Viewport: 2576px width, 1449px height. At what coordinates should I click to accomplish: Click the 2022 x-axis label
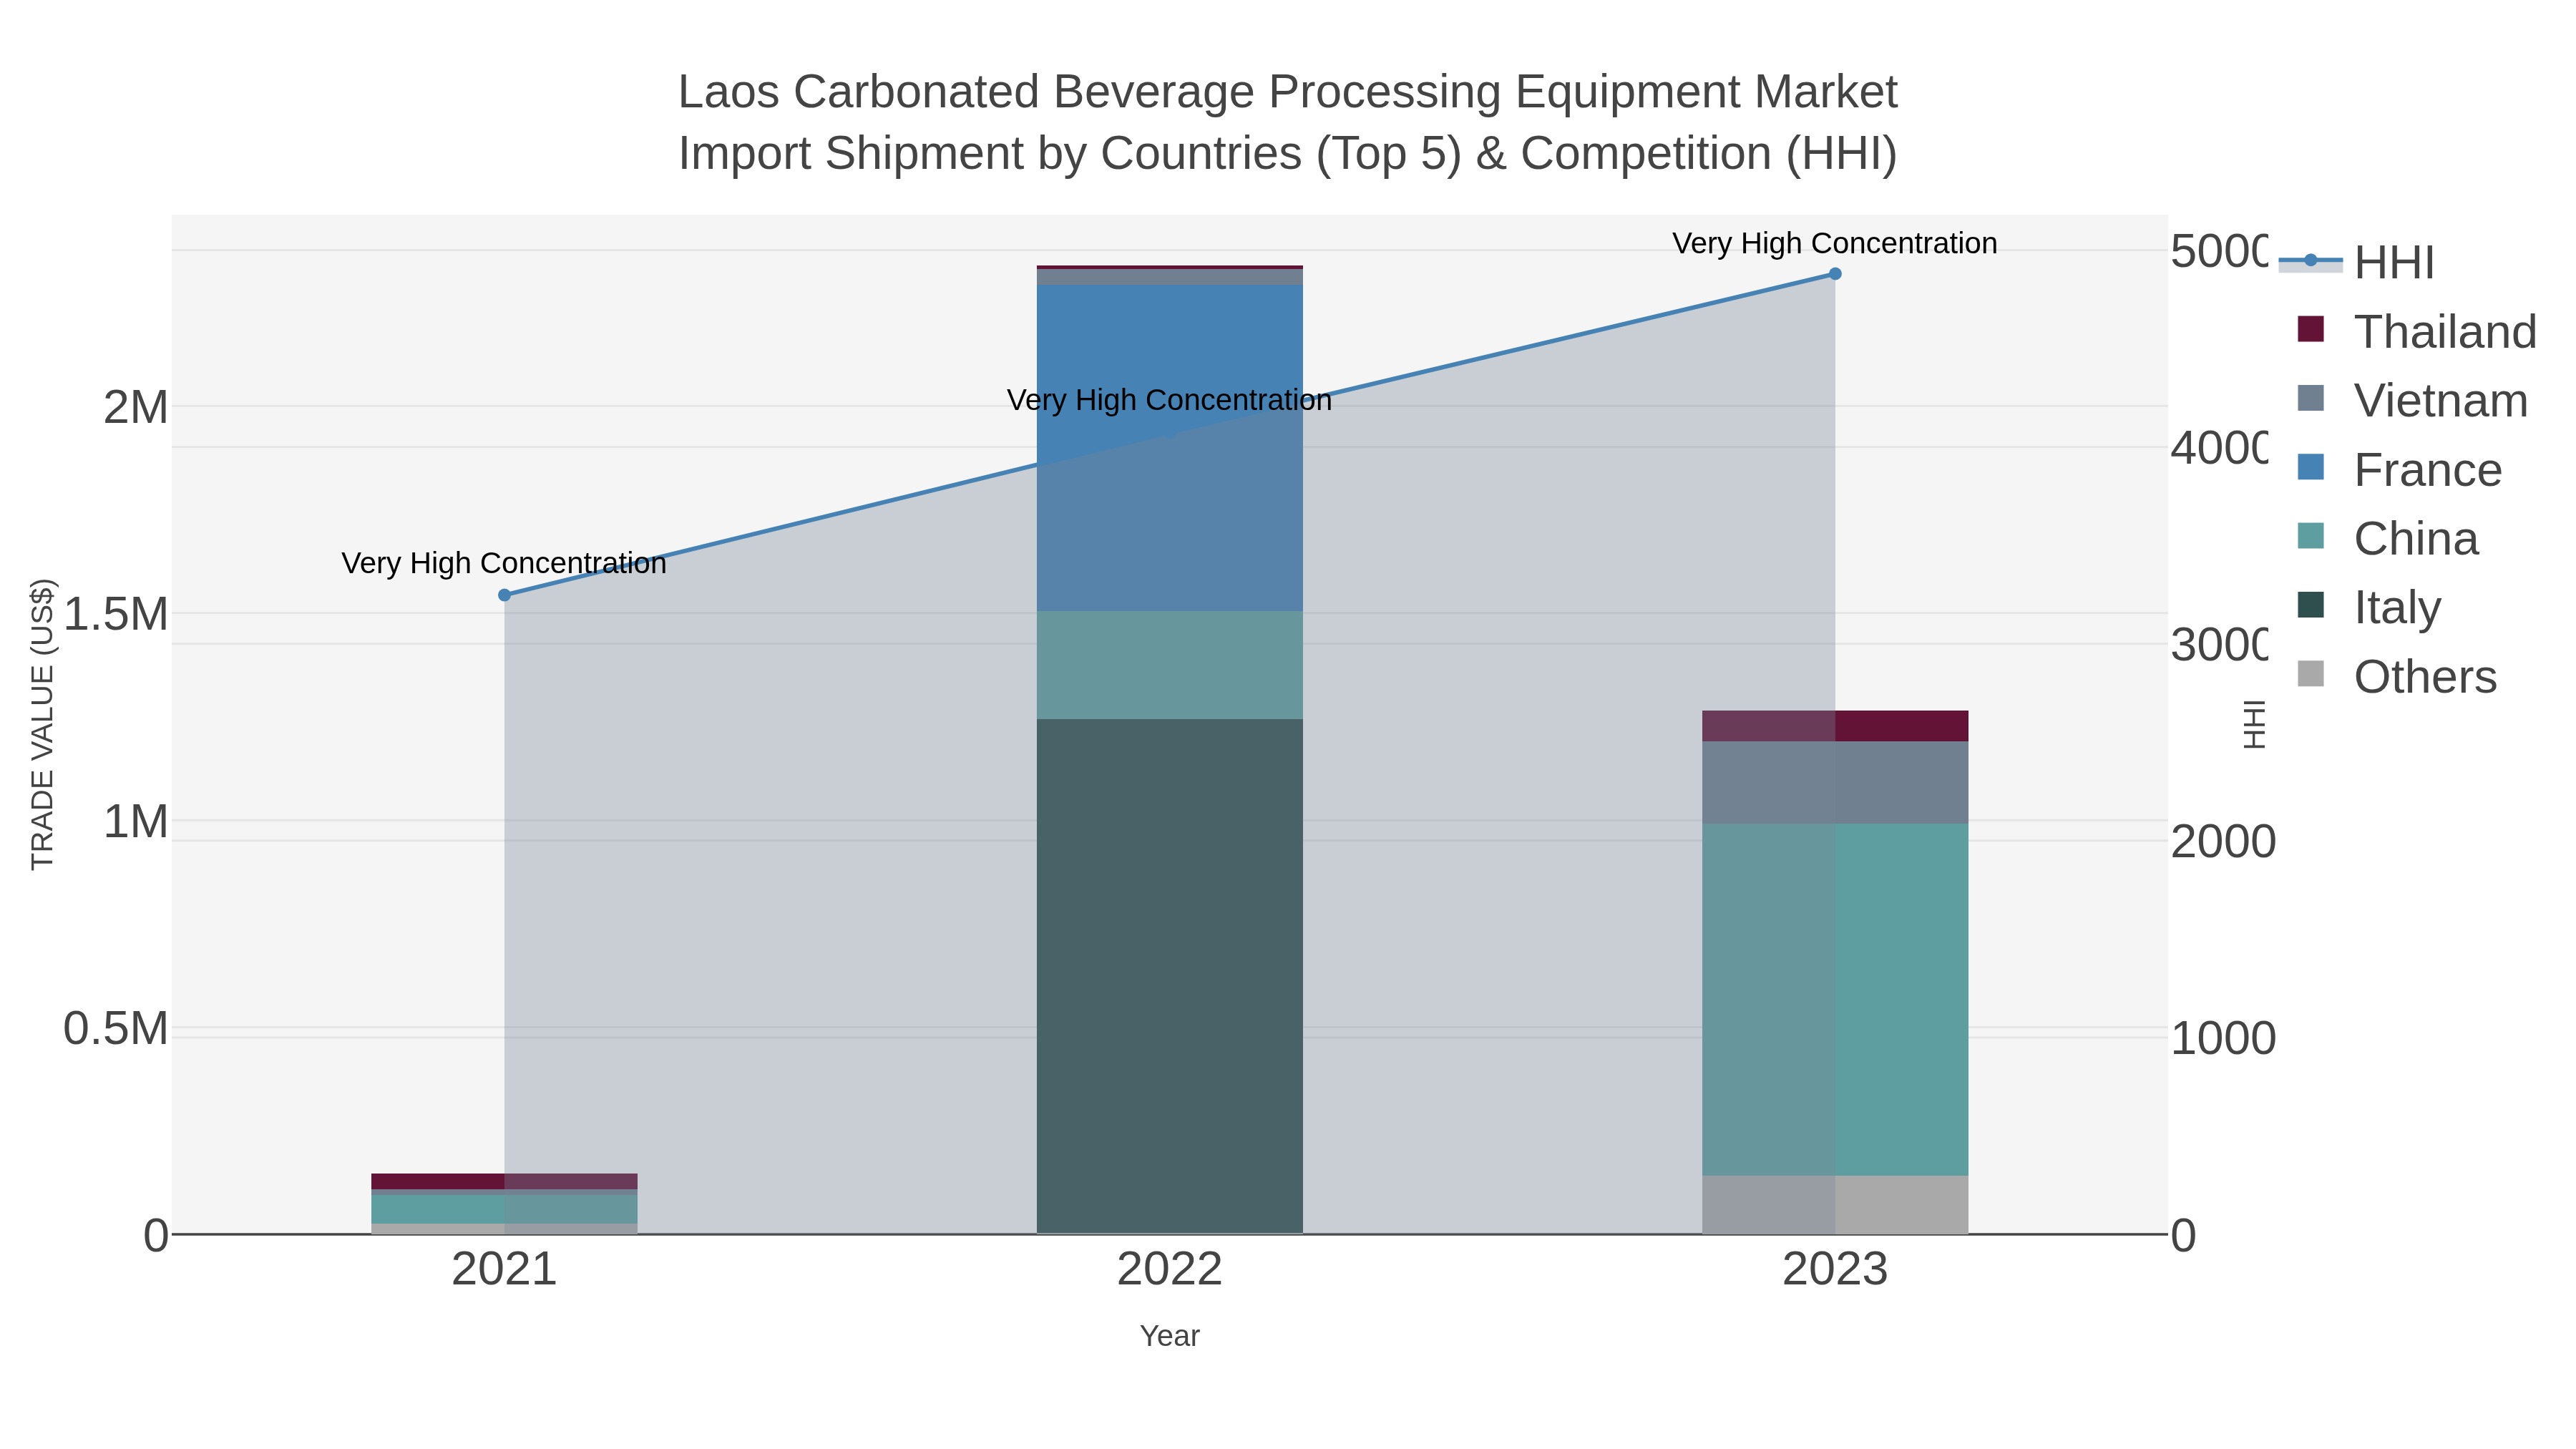1169,1270
